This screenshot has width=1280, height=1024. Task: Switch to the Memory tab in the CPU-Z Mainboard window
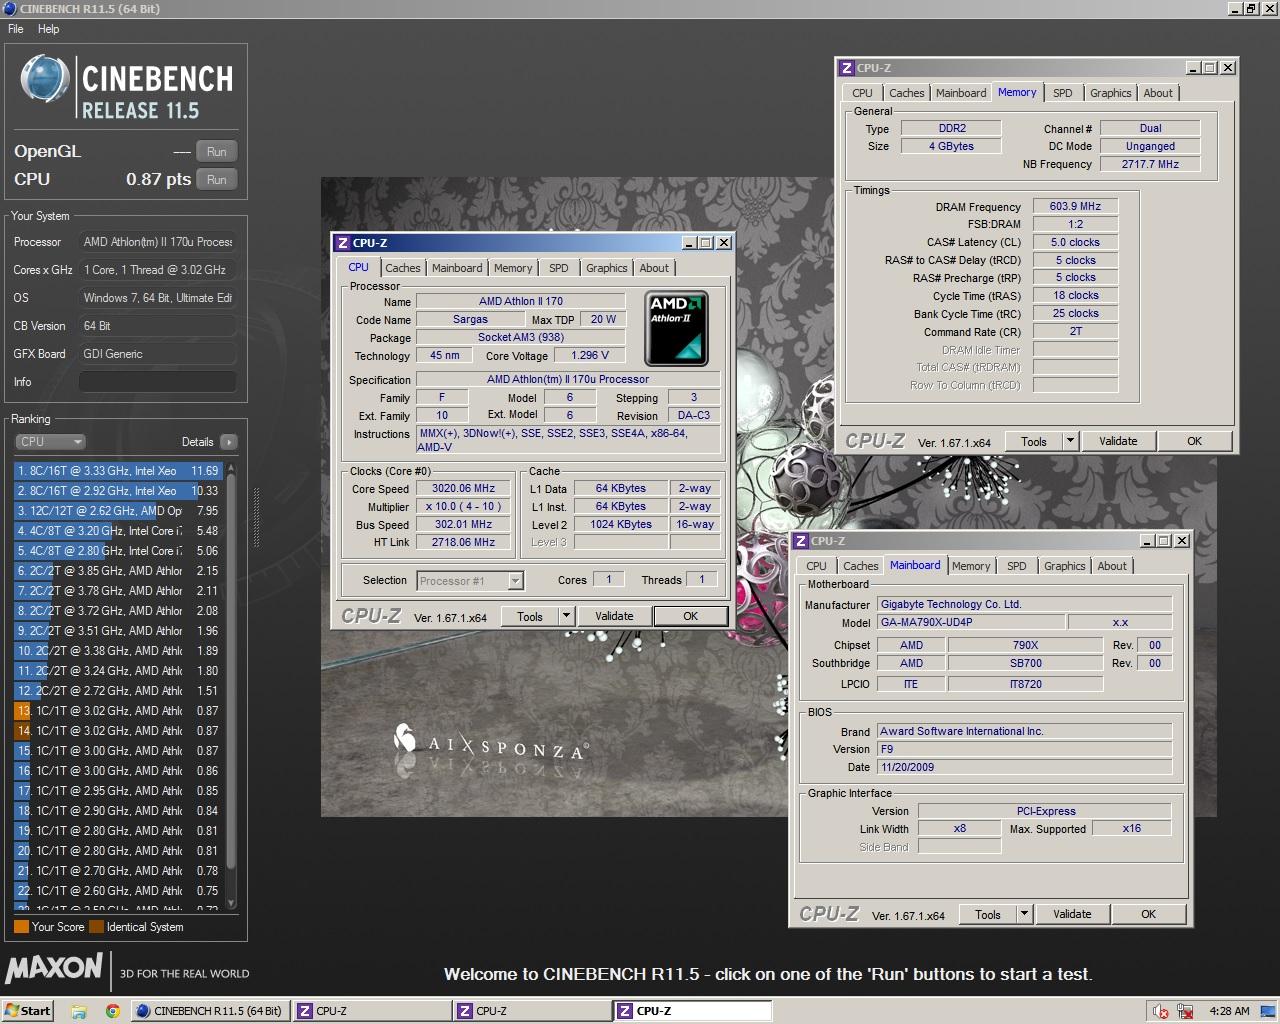pyautogui.click(x=971, y=566)
